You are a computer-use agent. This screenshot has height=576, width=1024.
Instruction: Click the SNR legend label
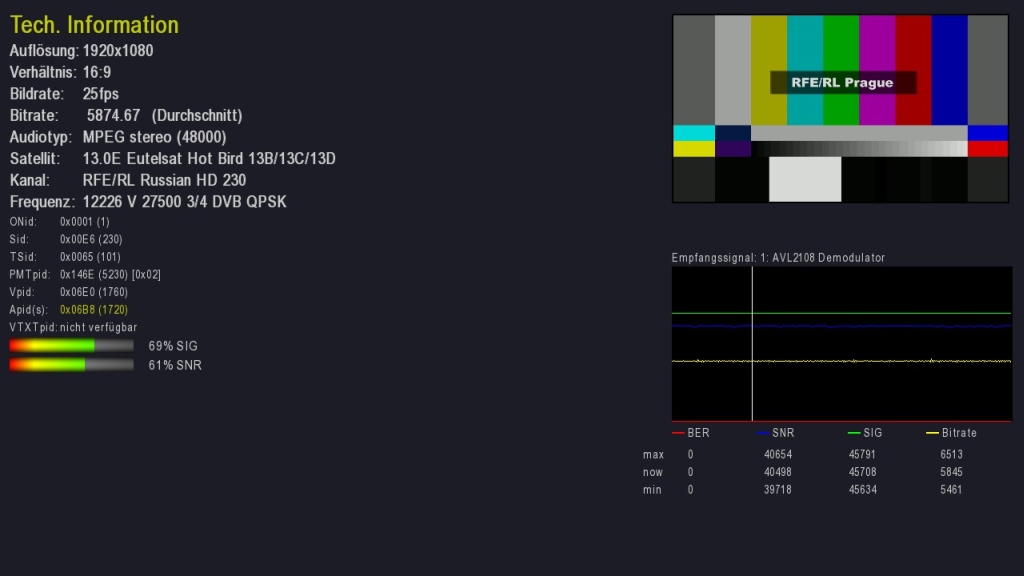pyautogui.click(x=783, y=433)
